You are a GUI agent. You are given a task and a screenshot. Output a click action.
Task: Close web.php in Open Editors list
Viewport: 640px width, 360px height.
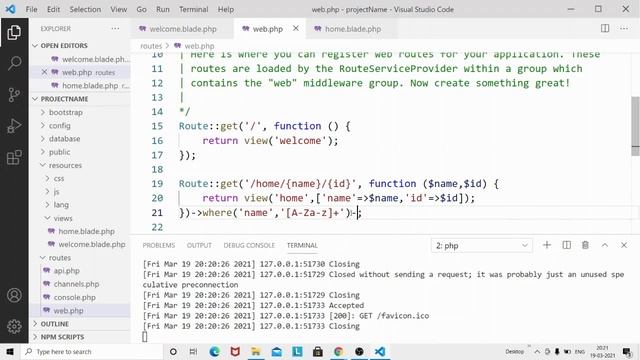(x=44, y=72)
